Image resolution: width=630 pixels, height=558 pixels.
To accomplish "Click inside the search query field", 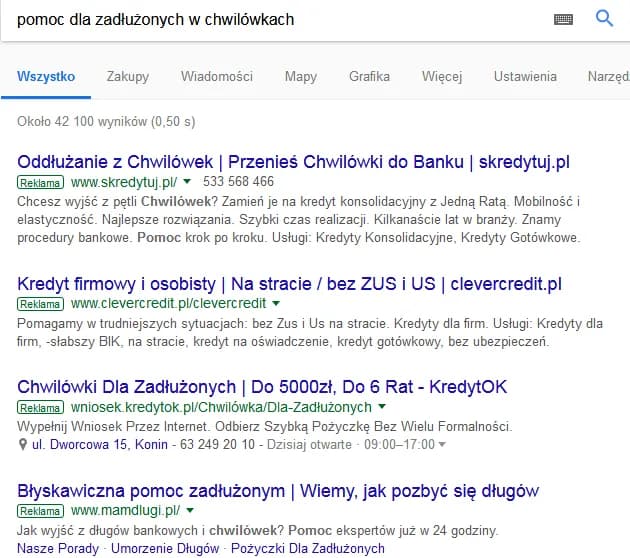I will click(x=280, y=19).
